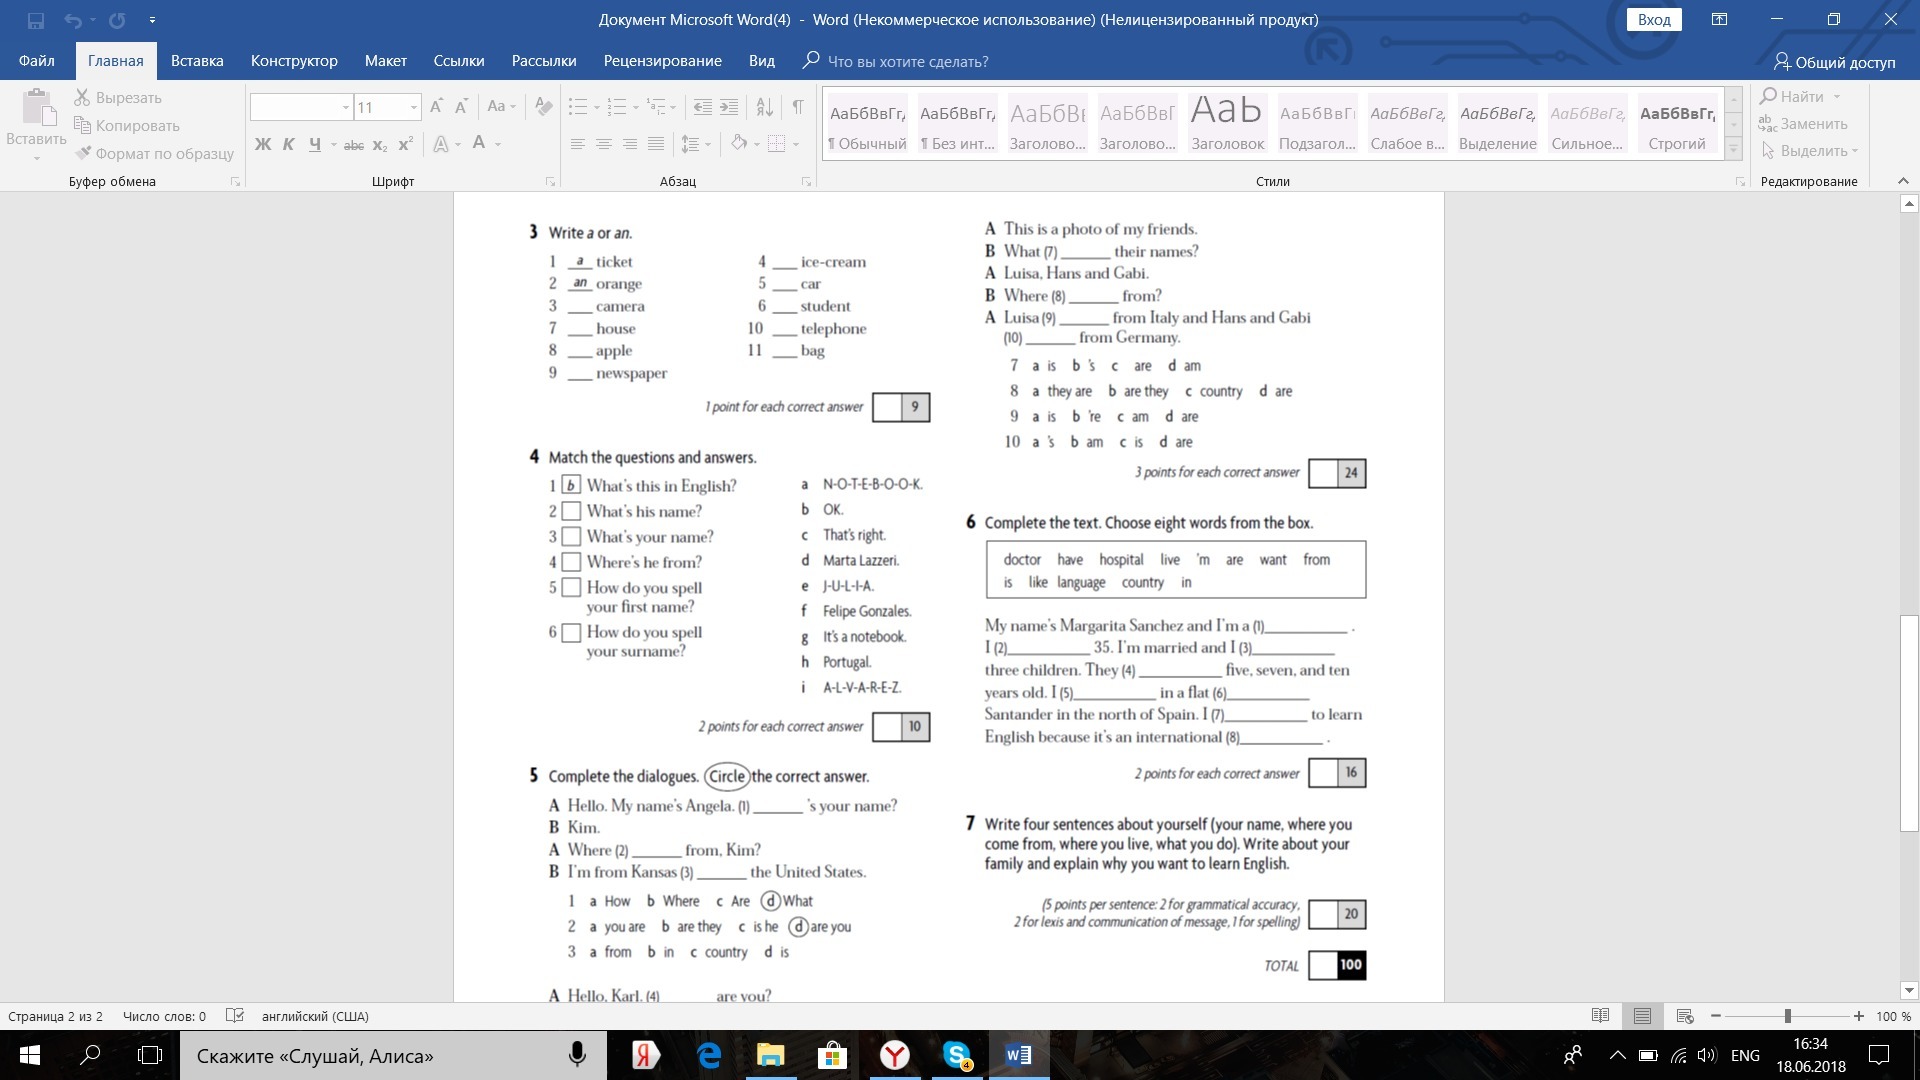The height and width of the screenshot is (1080, 1920).
Task: Collapse the ribbon with the arrow
Action: tap(1903, 181)
